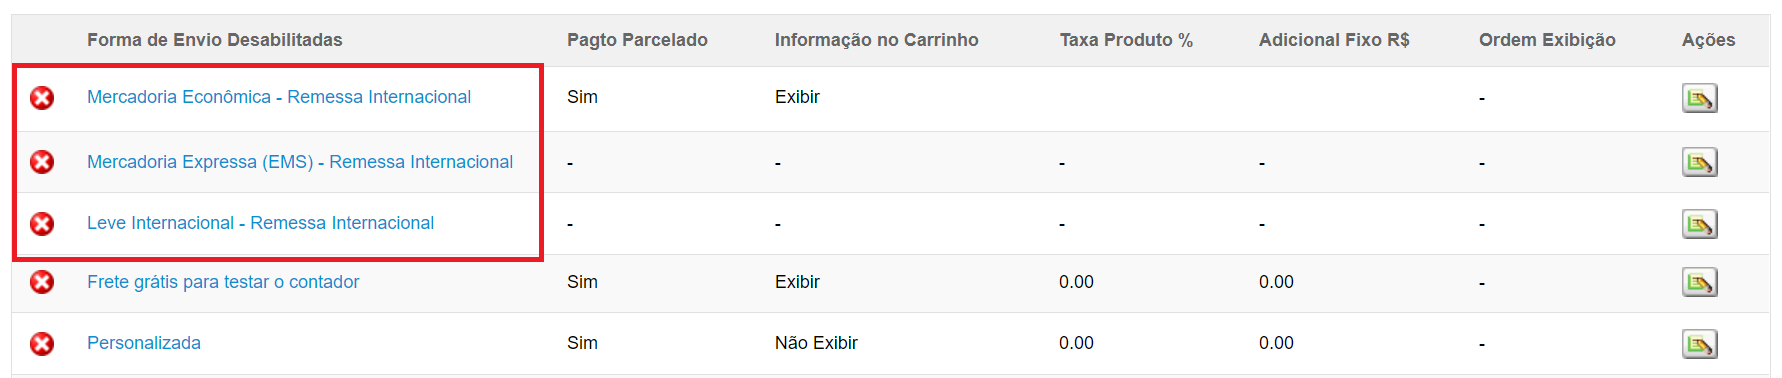
Task: Edit Leve Internacional via edit icon
Action: pos(1699,224)
